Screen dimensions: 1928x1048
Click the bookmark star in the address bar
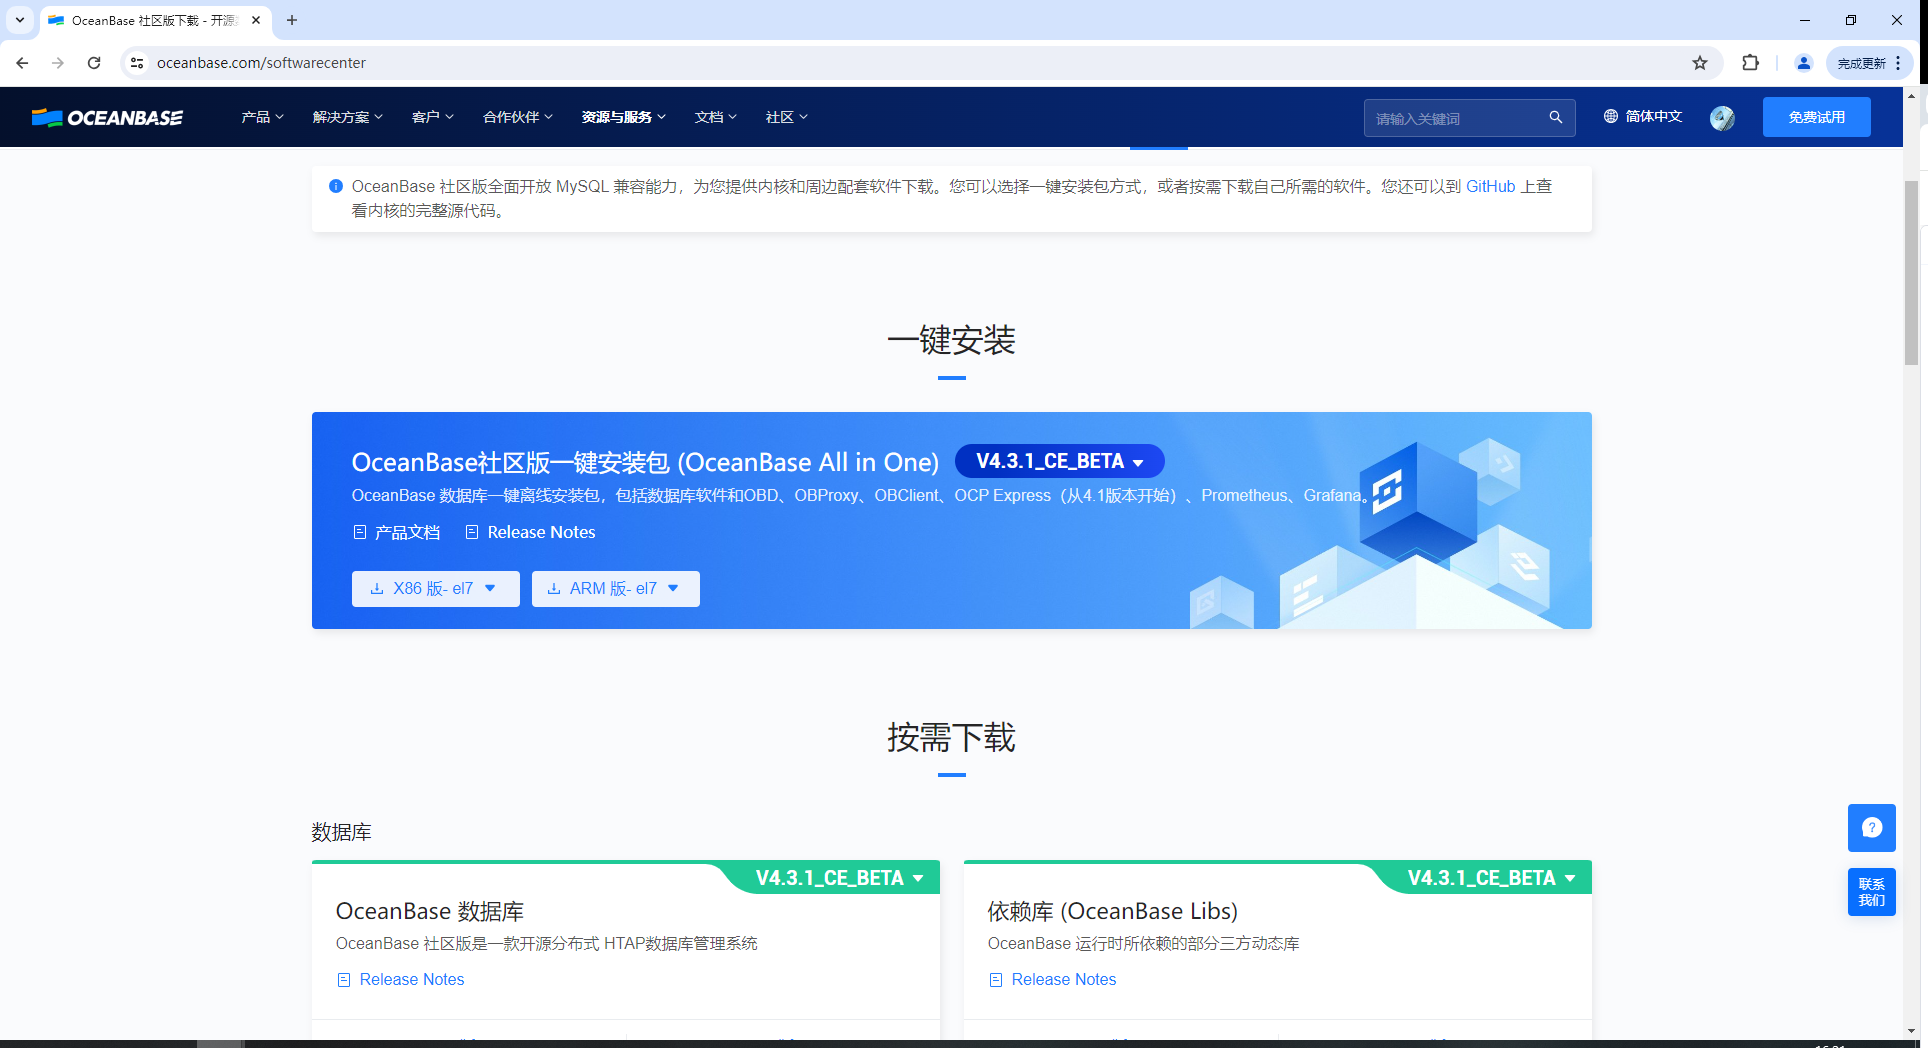pos(1700,62)
